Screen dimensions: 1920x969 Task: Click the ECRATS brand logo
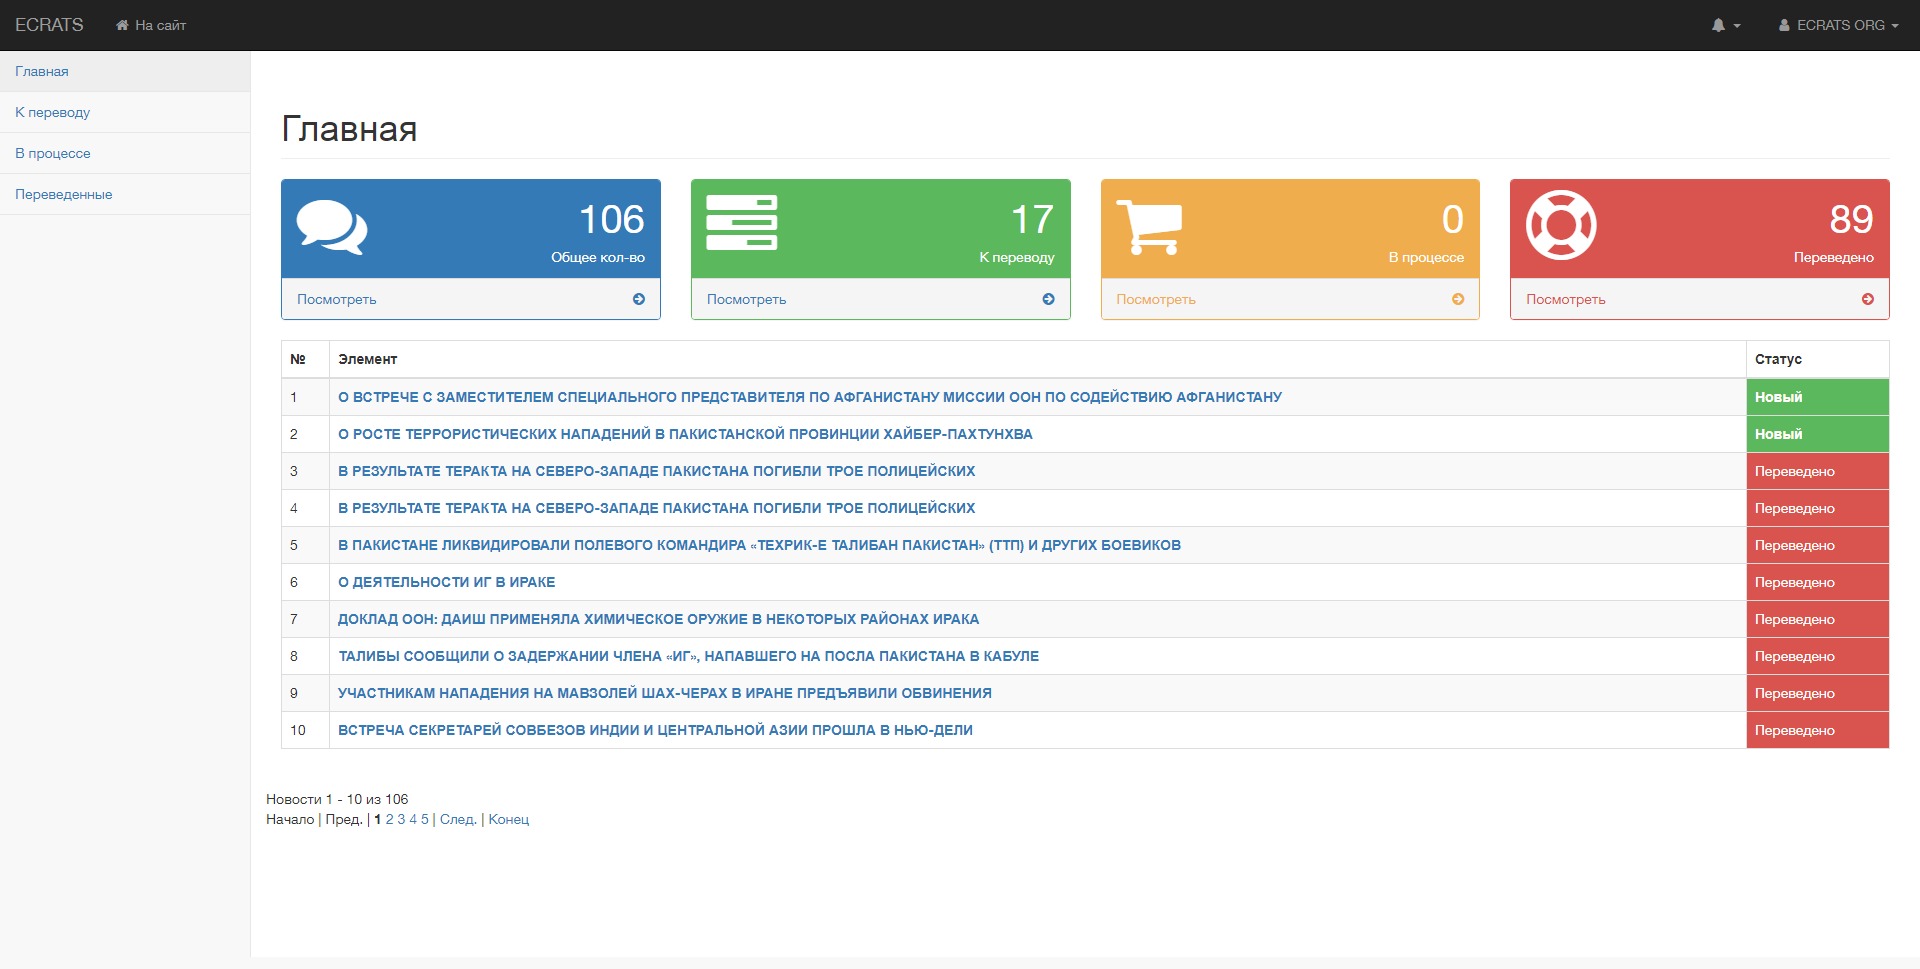click(49, 25)
